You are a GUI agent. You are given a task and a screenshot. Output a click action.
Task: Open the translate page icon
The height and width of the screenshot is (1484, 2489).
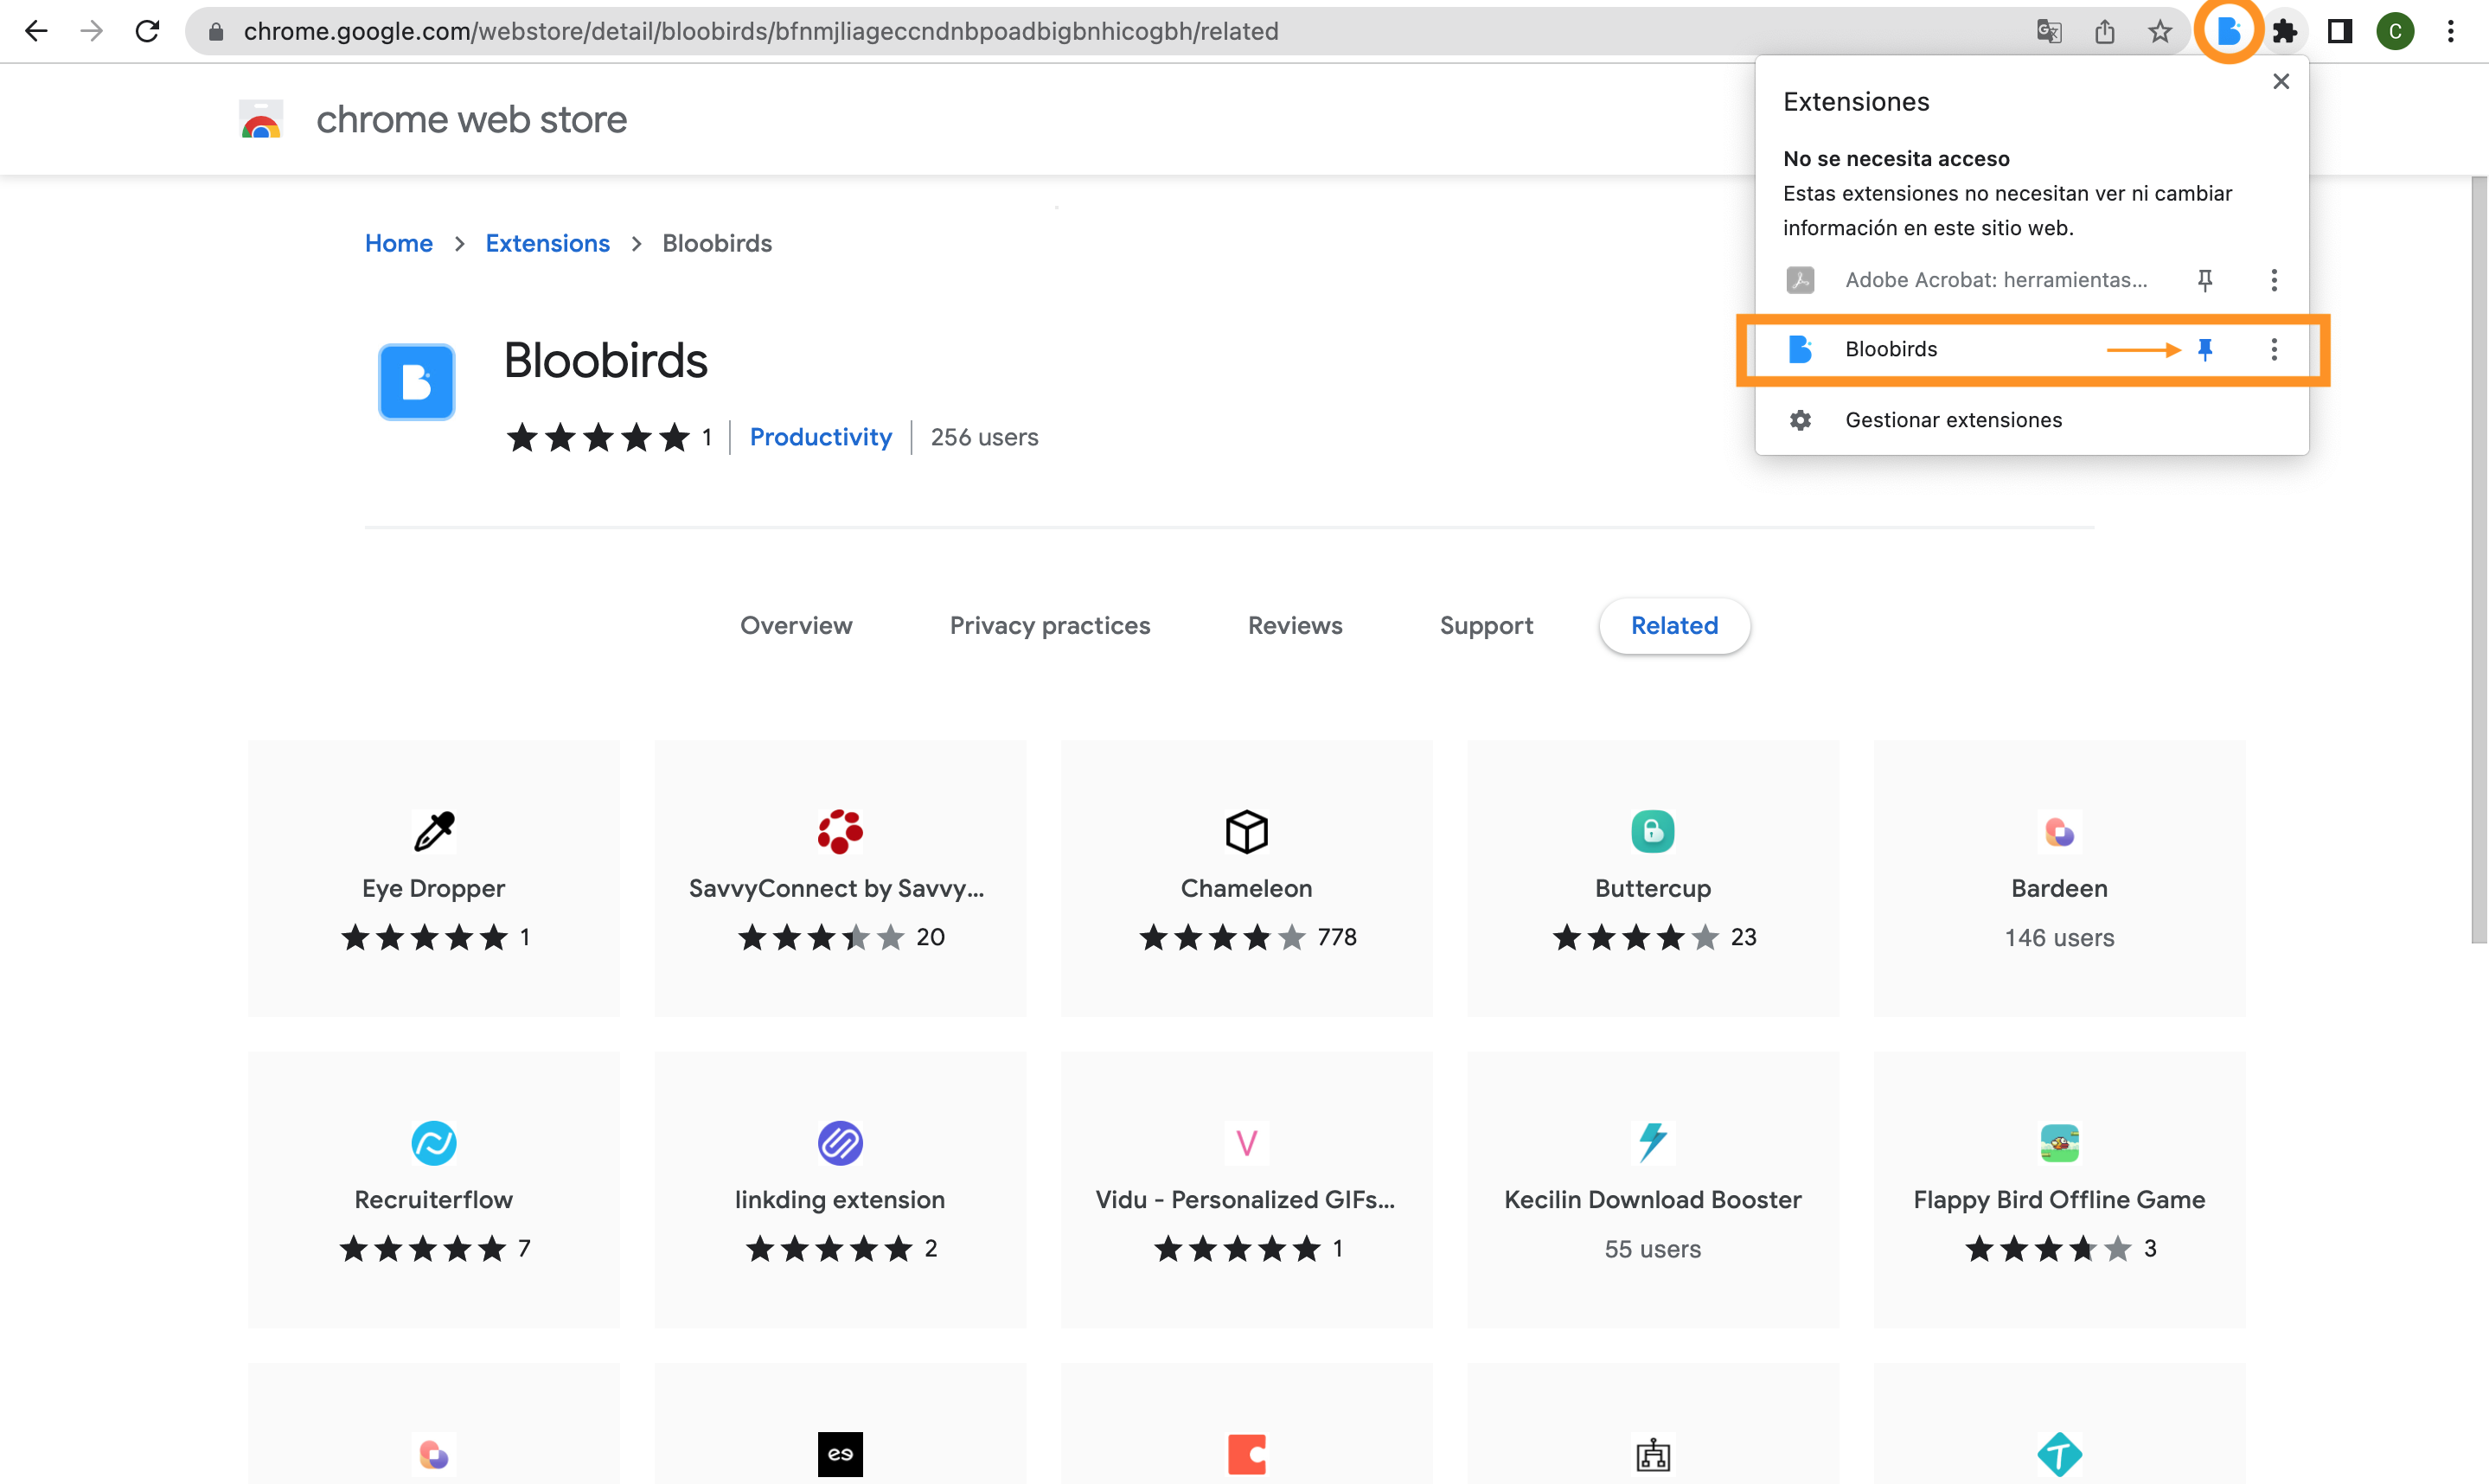pos(2048,31)
